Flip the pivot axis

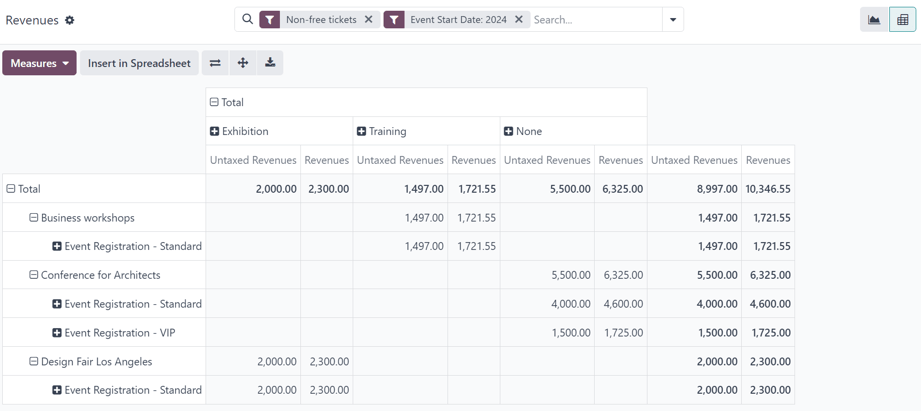coord(215,63)
